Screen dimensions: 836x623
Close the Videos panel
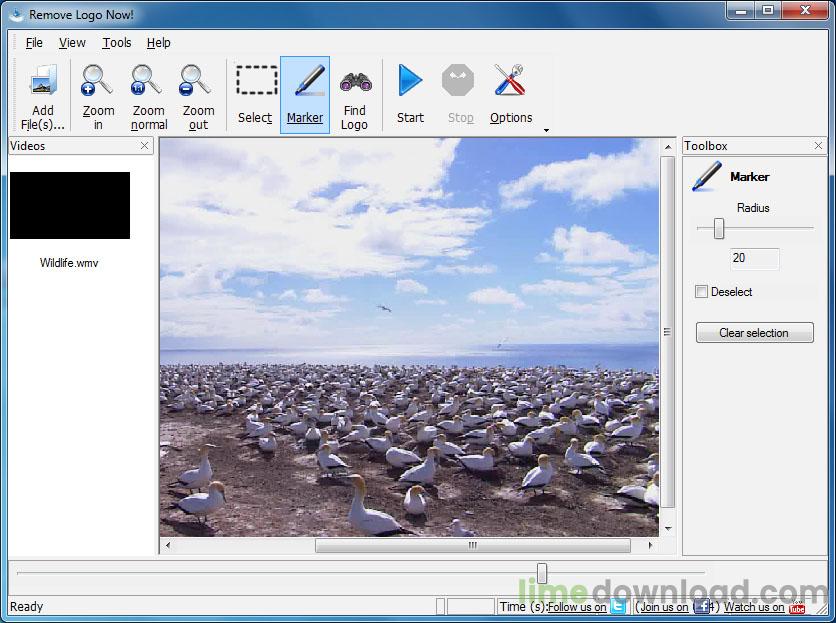tap(145, 146)
